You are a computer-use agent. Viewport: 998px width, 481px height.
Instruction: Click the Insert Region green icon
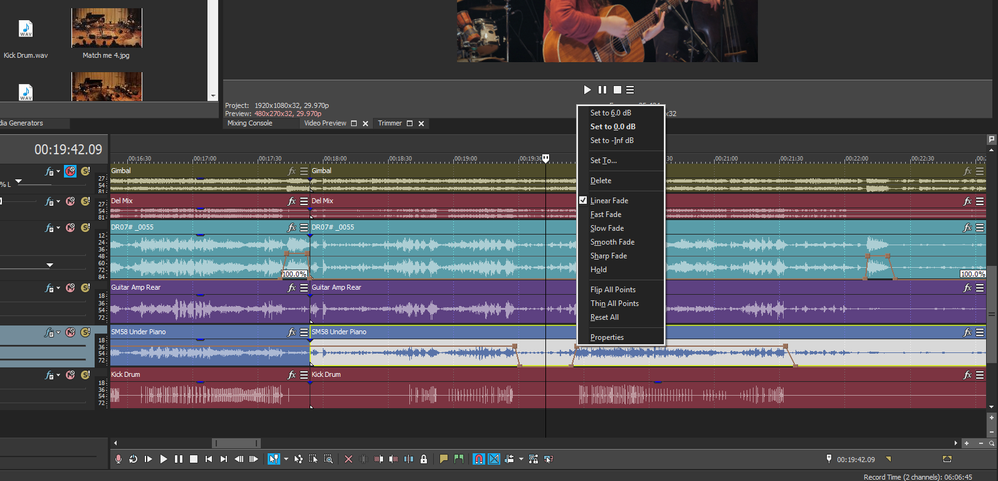point(458,459)
